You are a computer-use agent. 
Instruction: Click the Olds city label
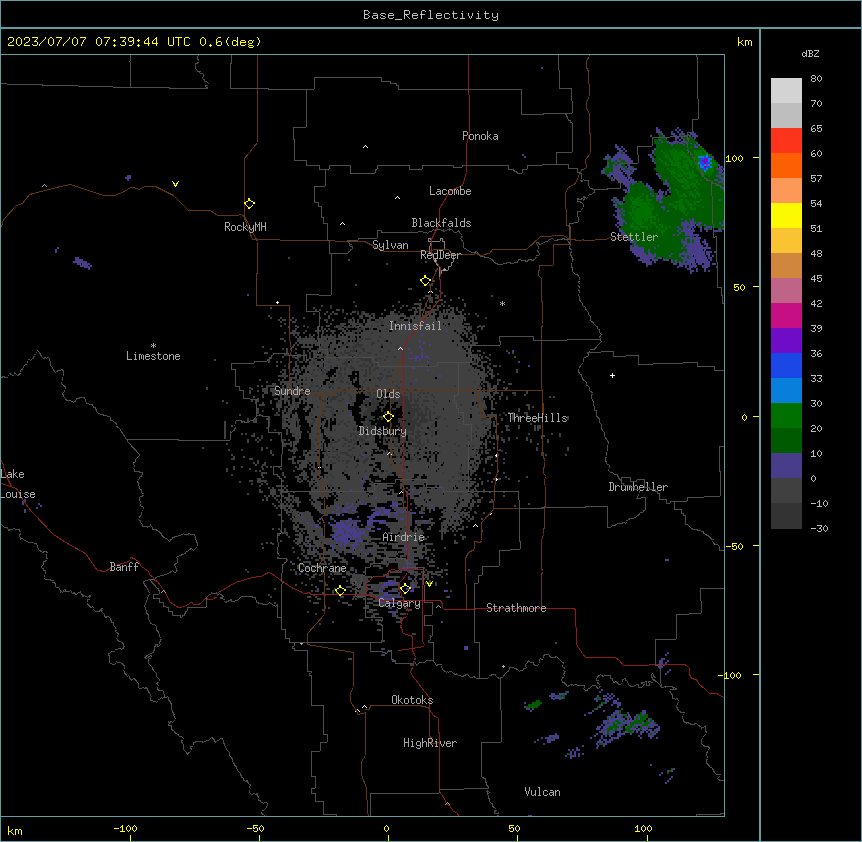click(x=388, y=394)
